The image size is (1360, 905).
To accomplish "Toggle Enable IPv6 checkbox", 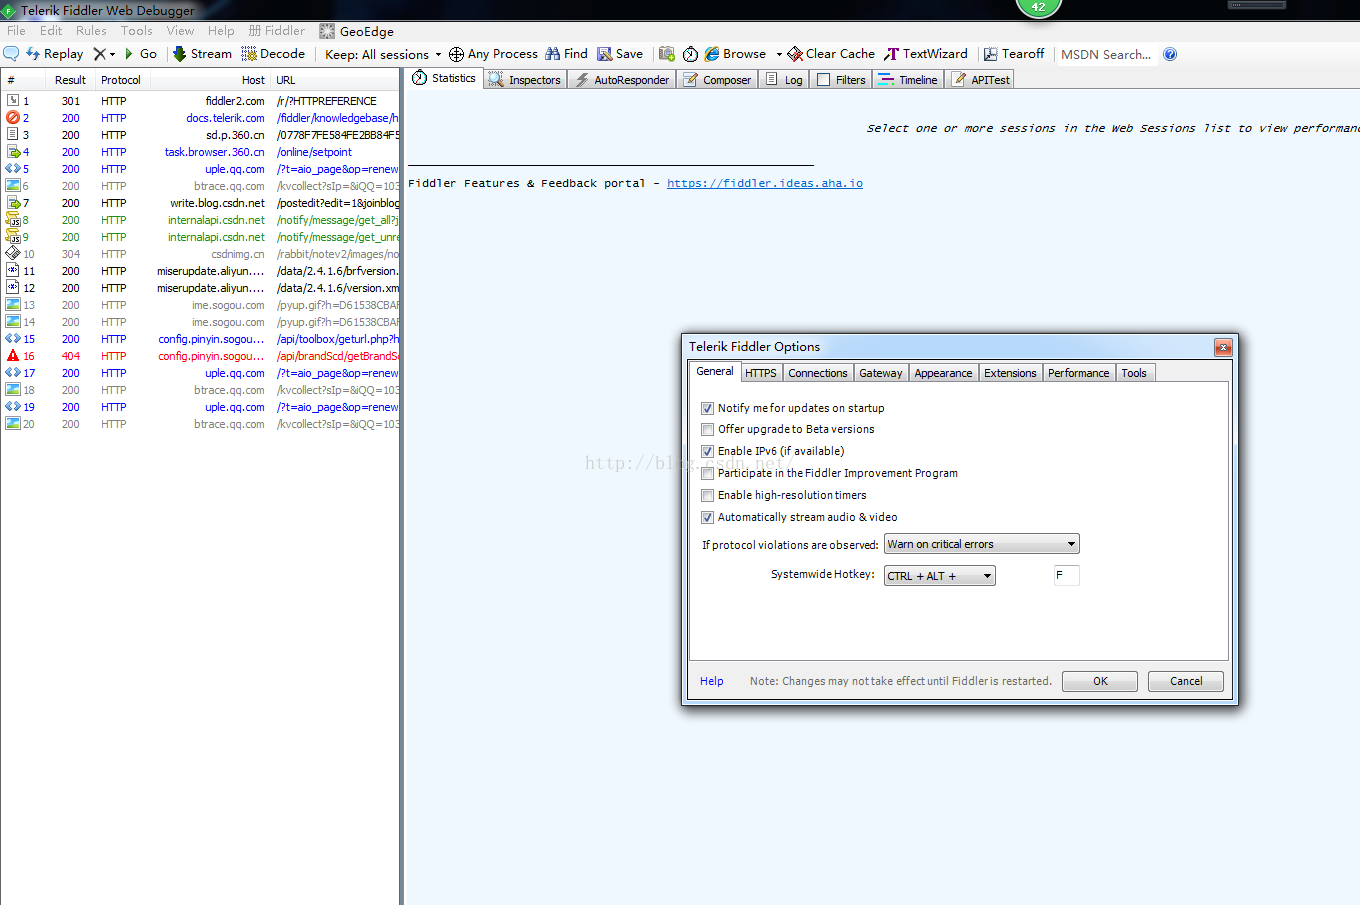I will pyautogui.click(x=708, y=451).
